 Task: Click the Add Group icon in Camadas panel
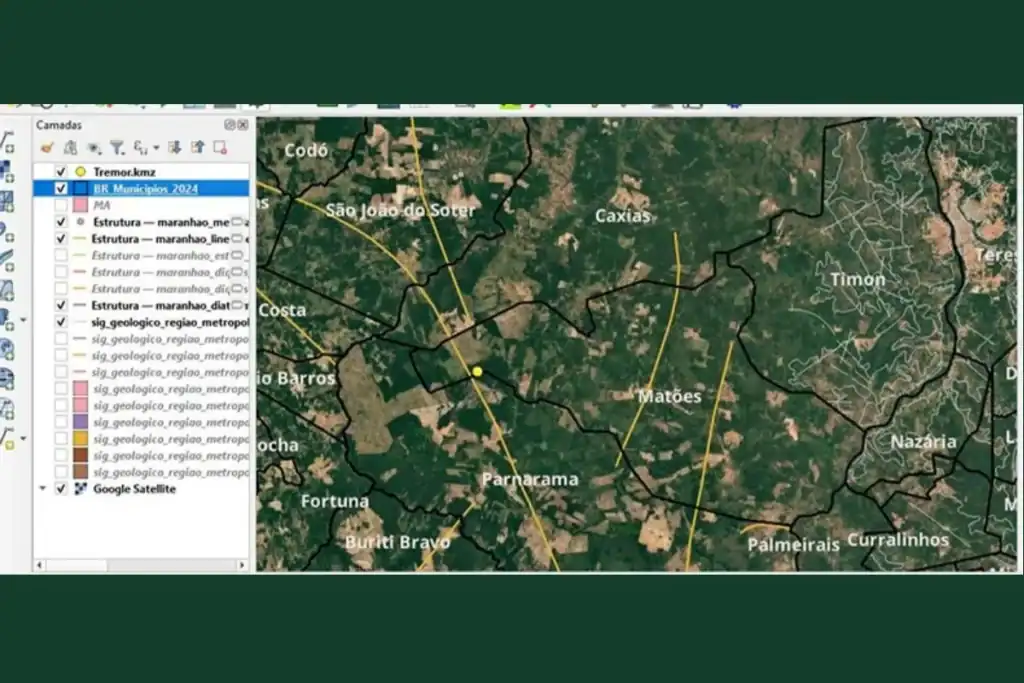(71, 146)
